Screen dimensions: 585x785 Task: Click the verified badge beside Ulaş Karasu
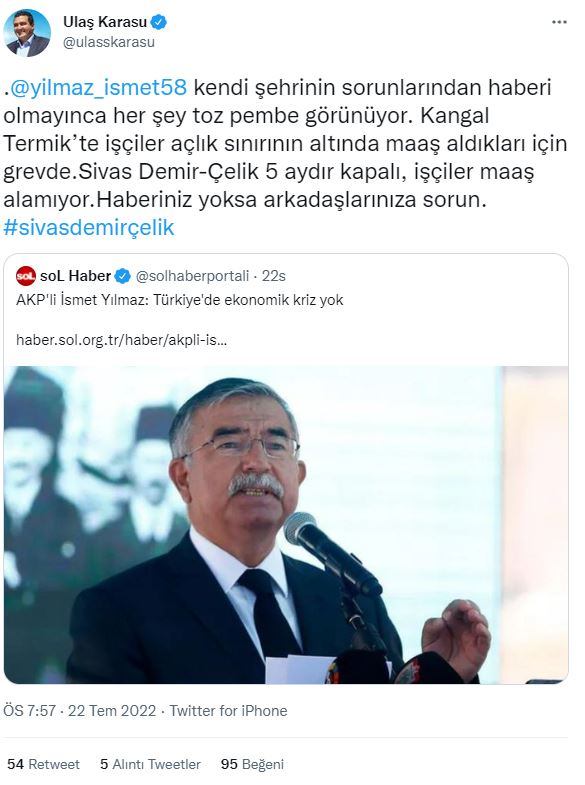[x=159, y=22]
